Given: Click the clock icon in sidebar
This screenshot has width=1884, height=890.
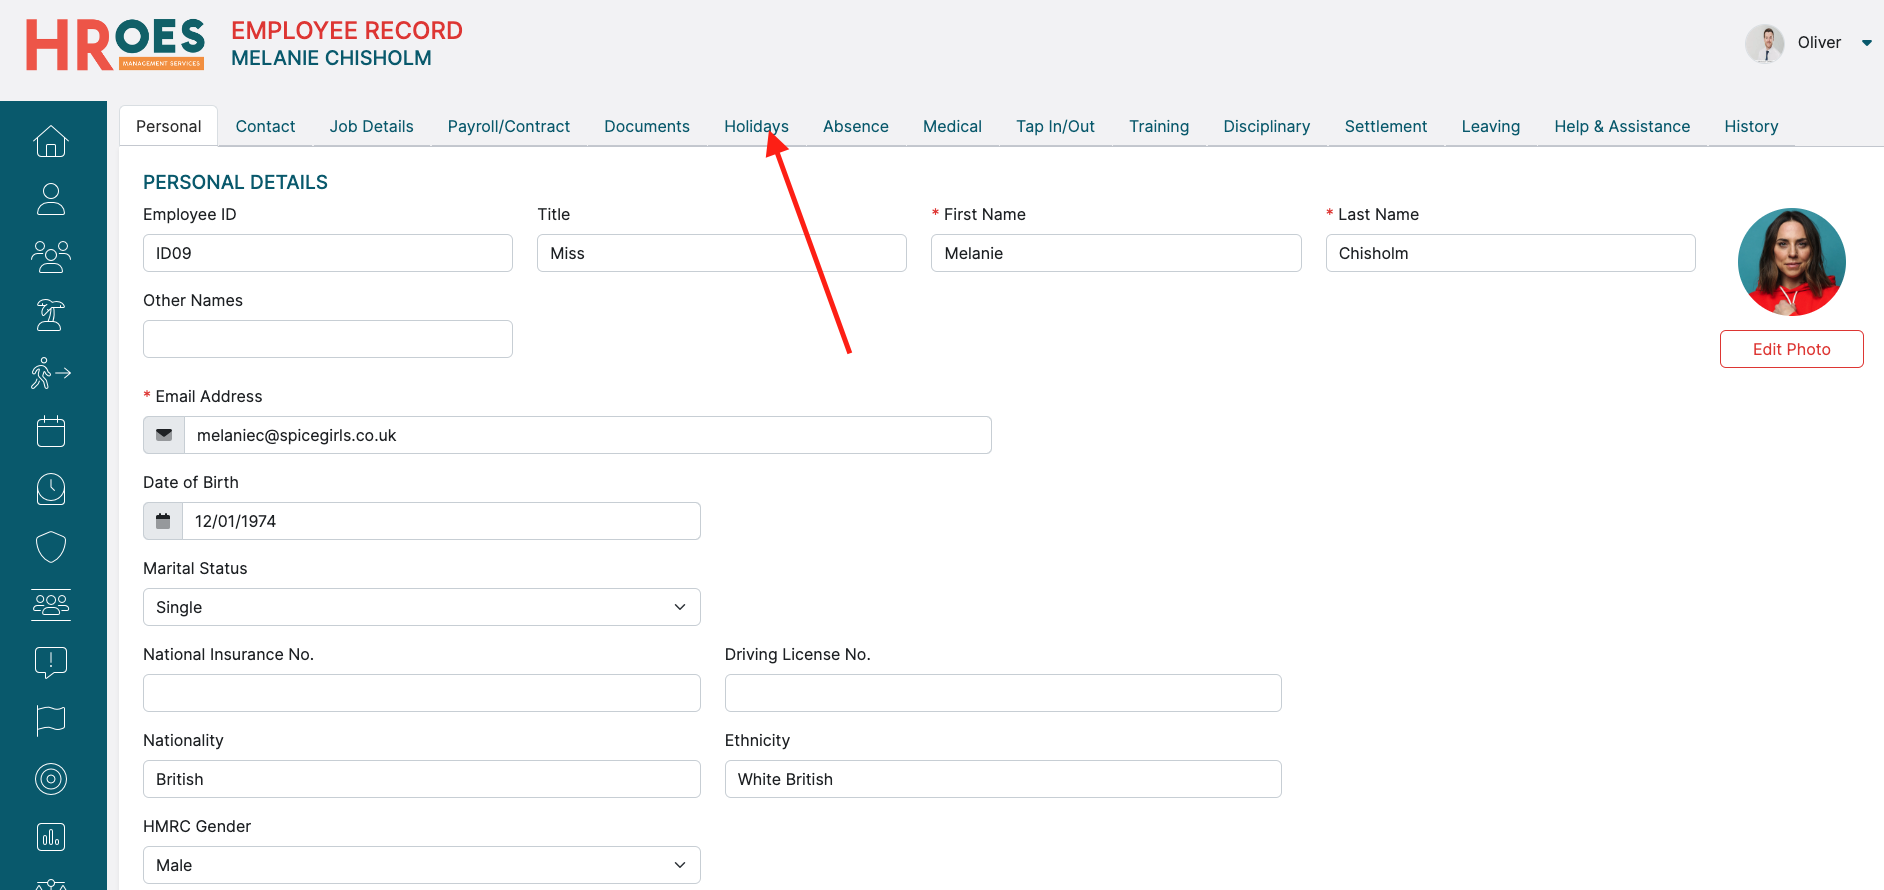Looking at the screenshot, I should click(51, 489).
